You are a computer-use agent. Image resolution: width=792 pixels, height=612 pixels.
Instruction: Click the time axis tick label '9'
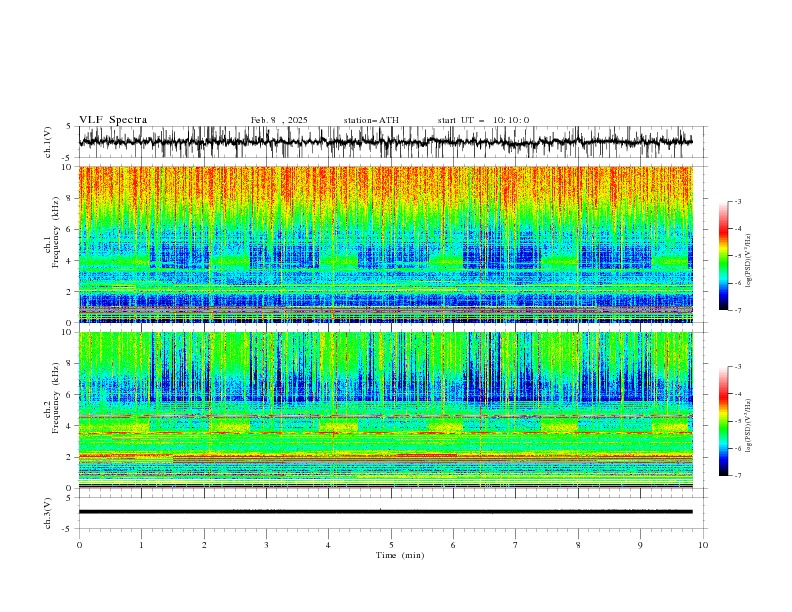coord(640,545)
